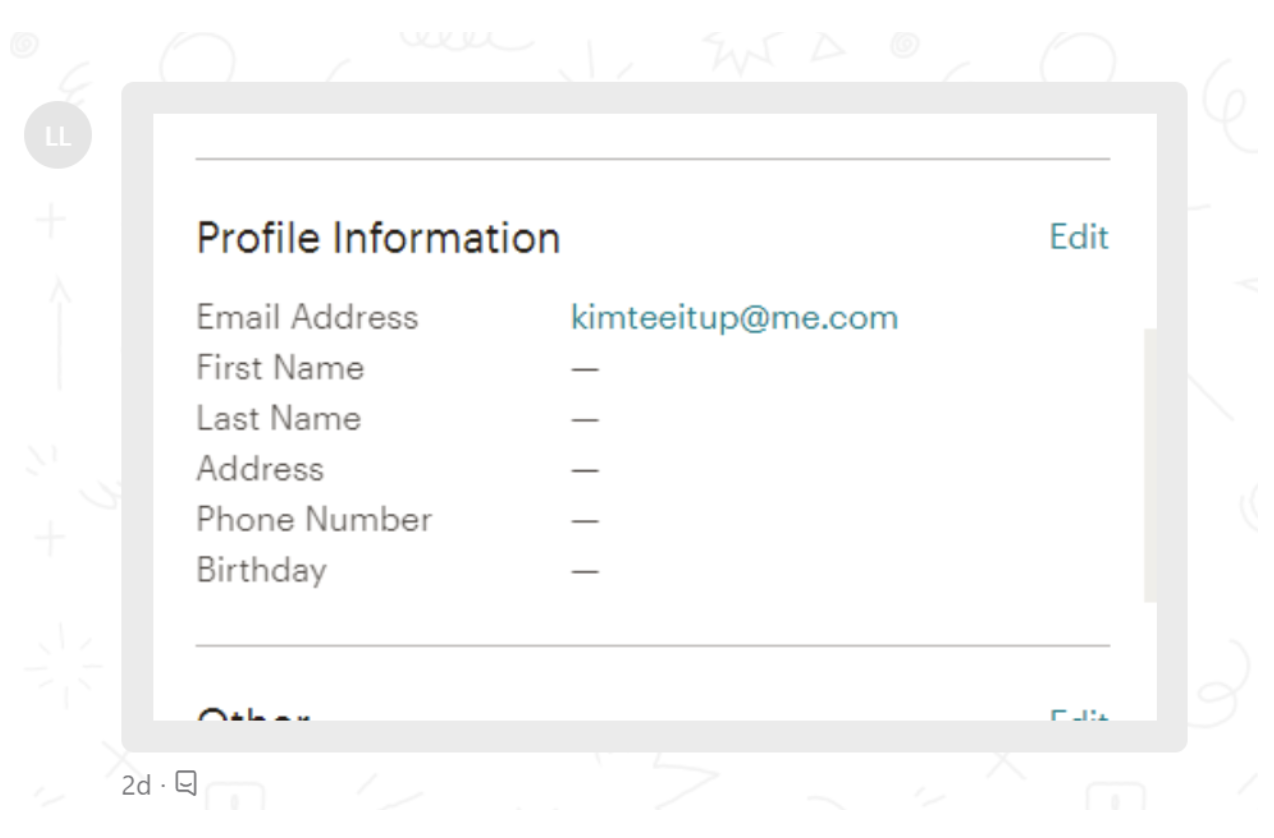Click the partially visible Edit link for Other

[x=1079, y=716]
